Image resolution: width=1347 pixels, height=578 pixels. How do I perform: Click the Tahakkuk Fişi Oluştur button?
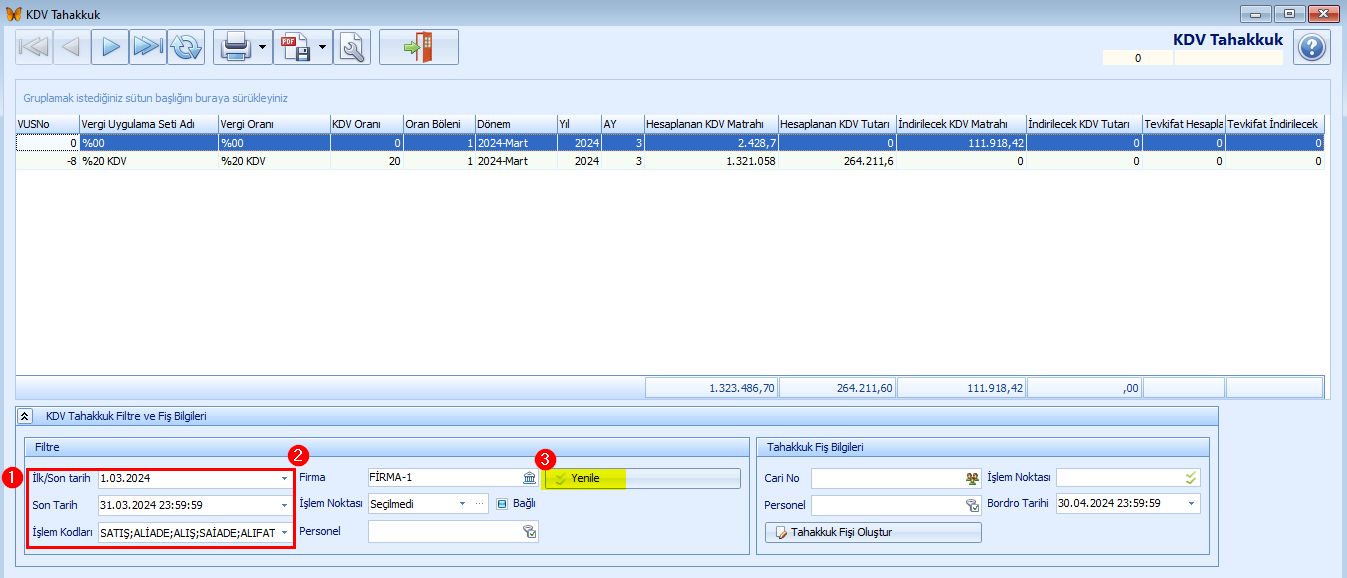pos(873,532)
